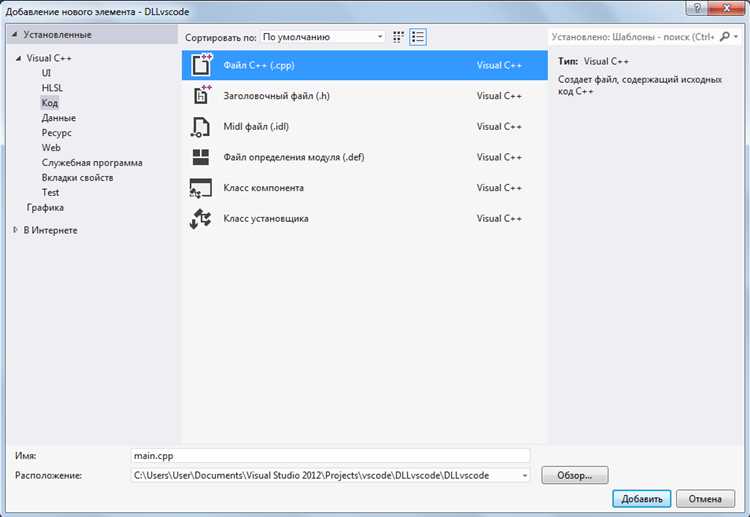This screenshot has width=750, height=517.
Task: Click the 'Обзор...' browse button
Action: coord(574,475)
